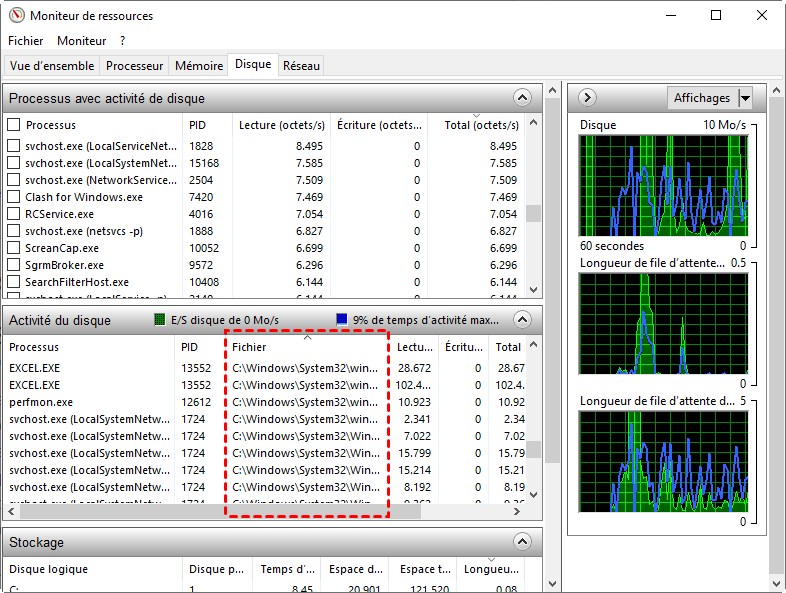786x593 pixels.
Task: Click the Resource Monitor app icon in title bar
Action: point(15,15)
